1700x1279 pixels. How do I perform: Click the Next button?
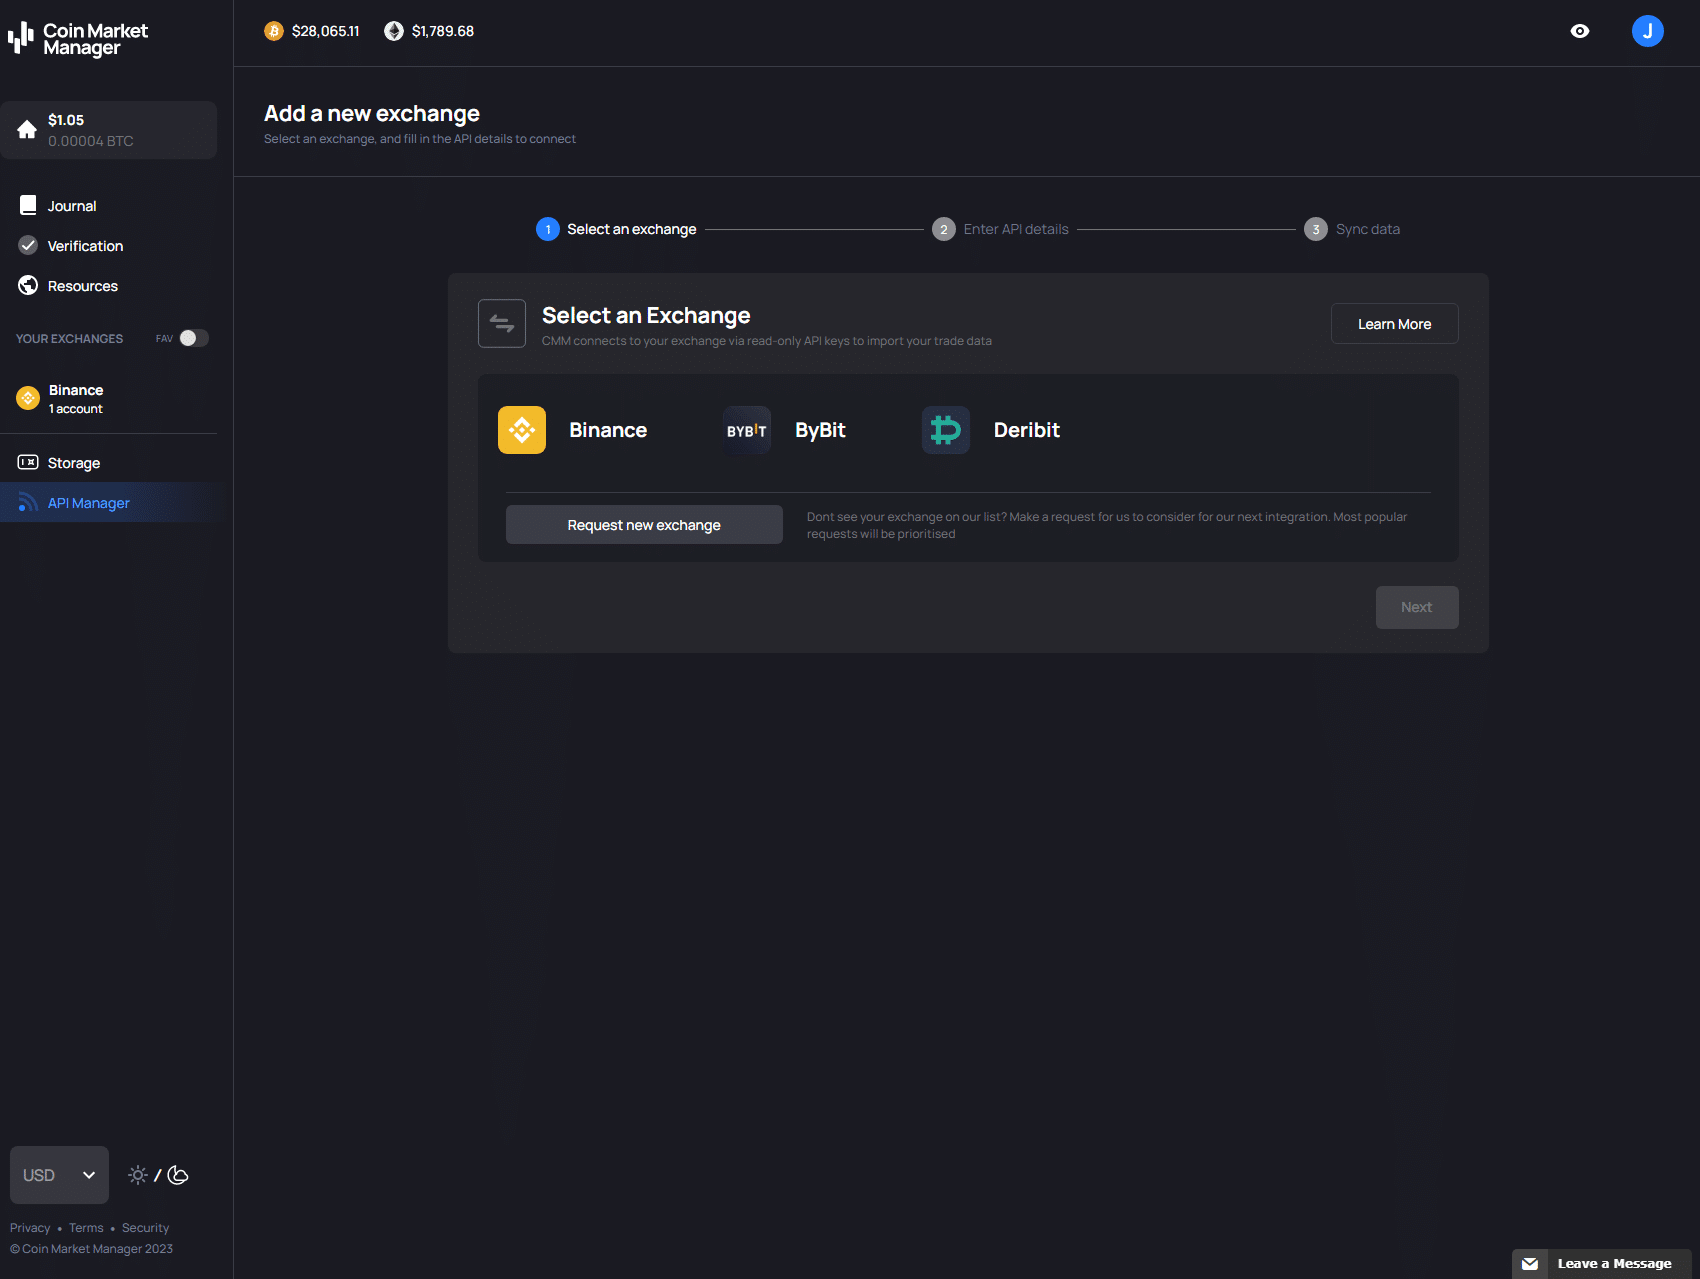[1417, 607]
